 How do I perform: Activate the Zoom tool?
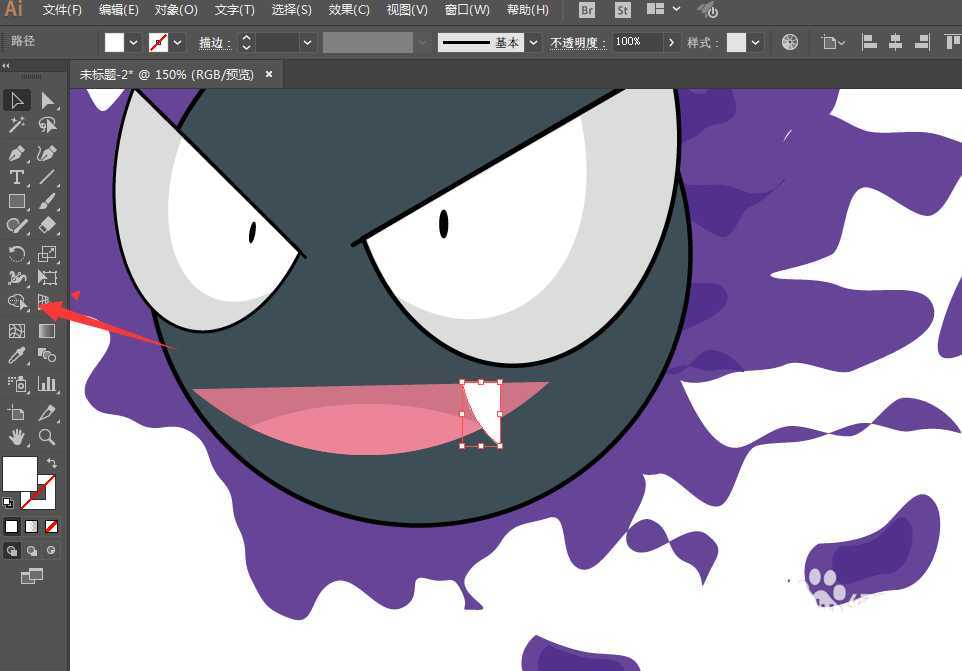click(47, 437)
